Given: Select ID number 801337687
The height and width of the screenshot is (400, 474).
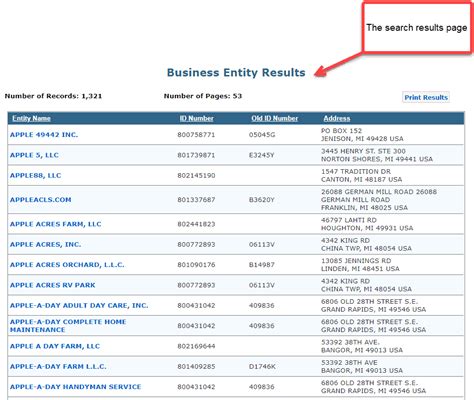Looking at the screenshot, I should pos(196,200).
